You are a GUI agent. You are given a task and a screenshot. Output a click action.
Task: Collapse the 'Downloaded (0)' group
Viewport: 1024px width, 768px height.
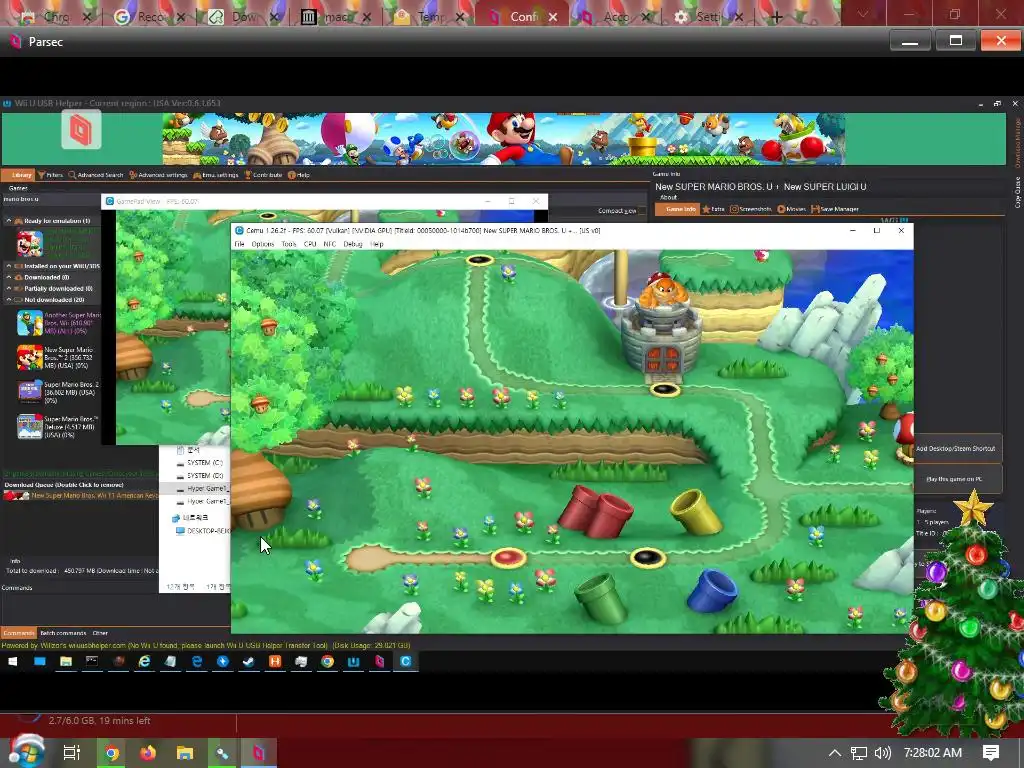(x=9, y=278)
